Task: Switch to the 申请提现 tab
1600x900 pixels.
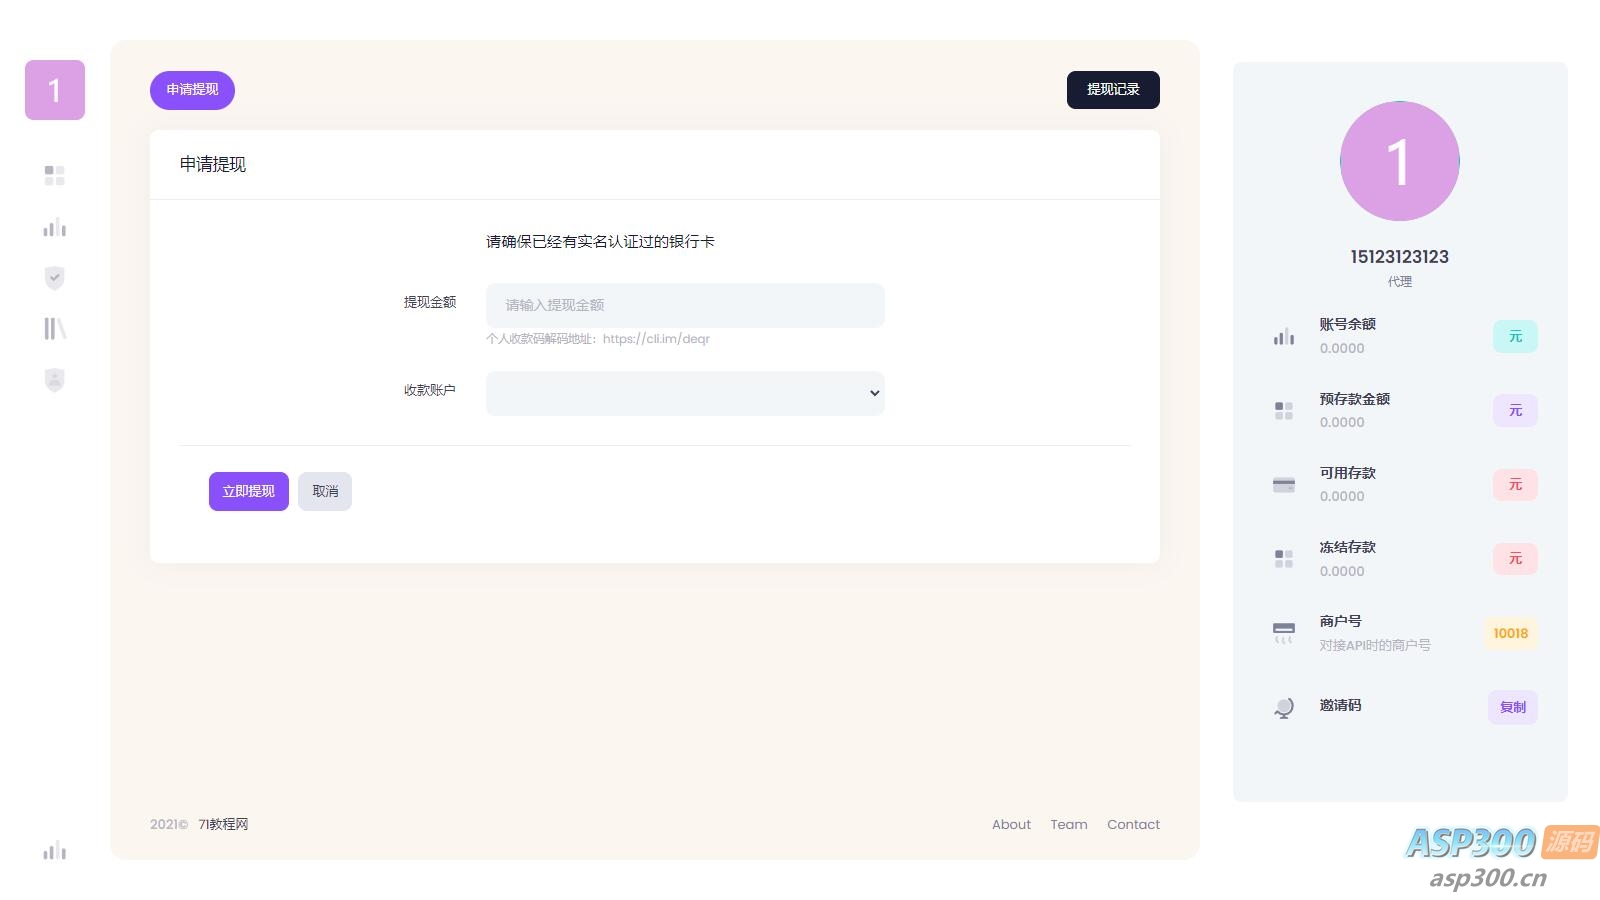Action: 192,90
